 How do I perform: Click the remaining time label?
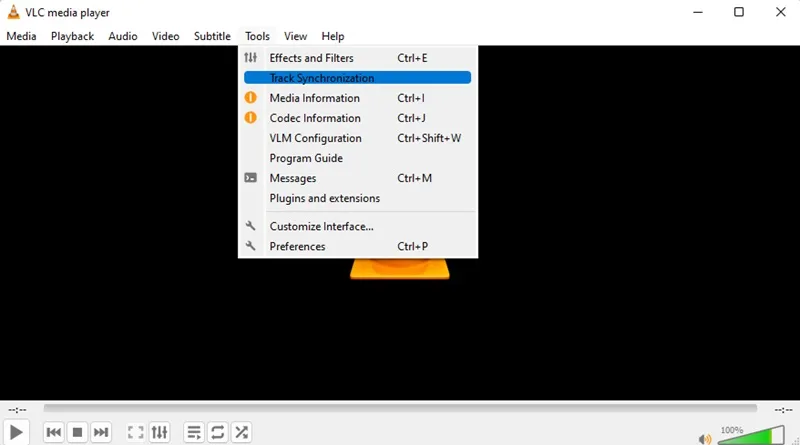click(x=783, y=410)
